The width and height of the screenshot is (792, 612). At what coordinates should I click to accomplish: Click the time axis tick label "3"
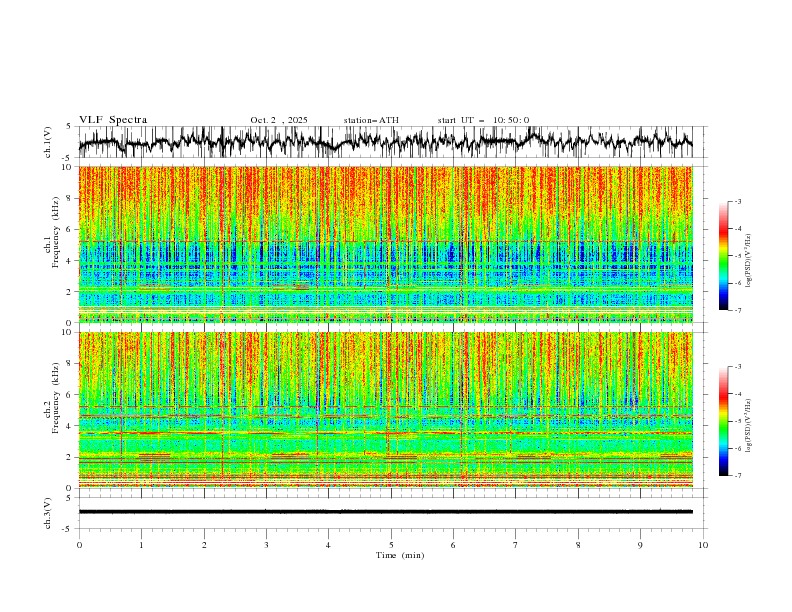pos(266,545)
